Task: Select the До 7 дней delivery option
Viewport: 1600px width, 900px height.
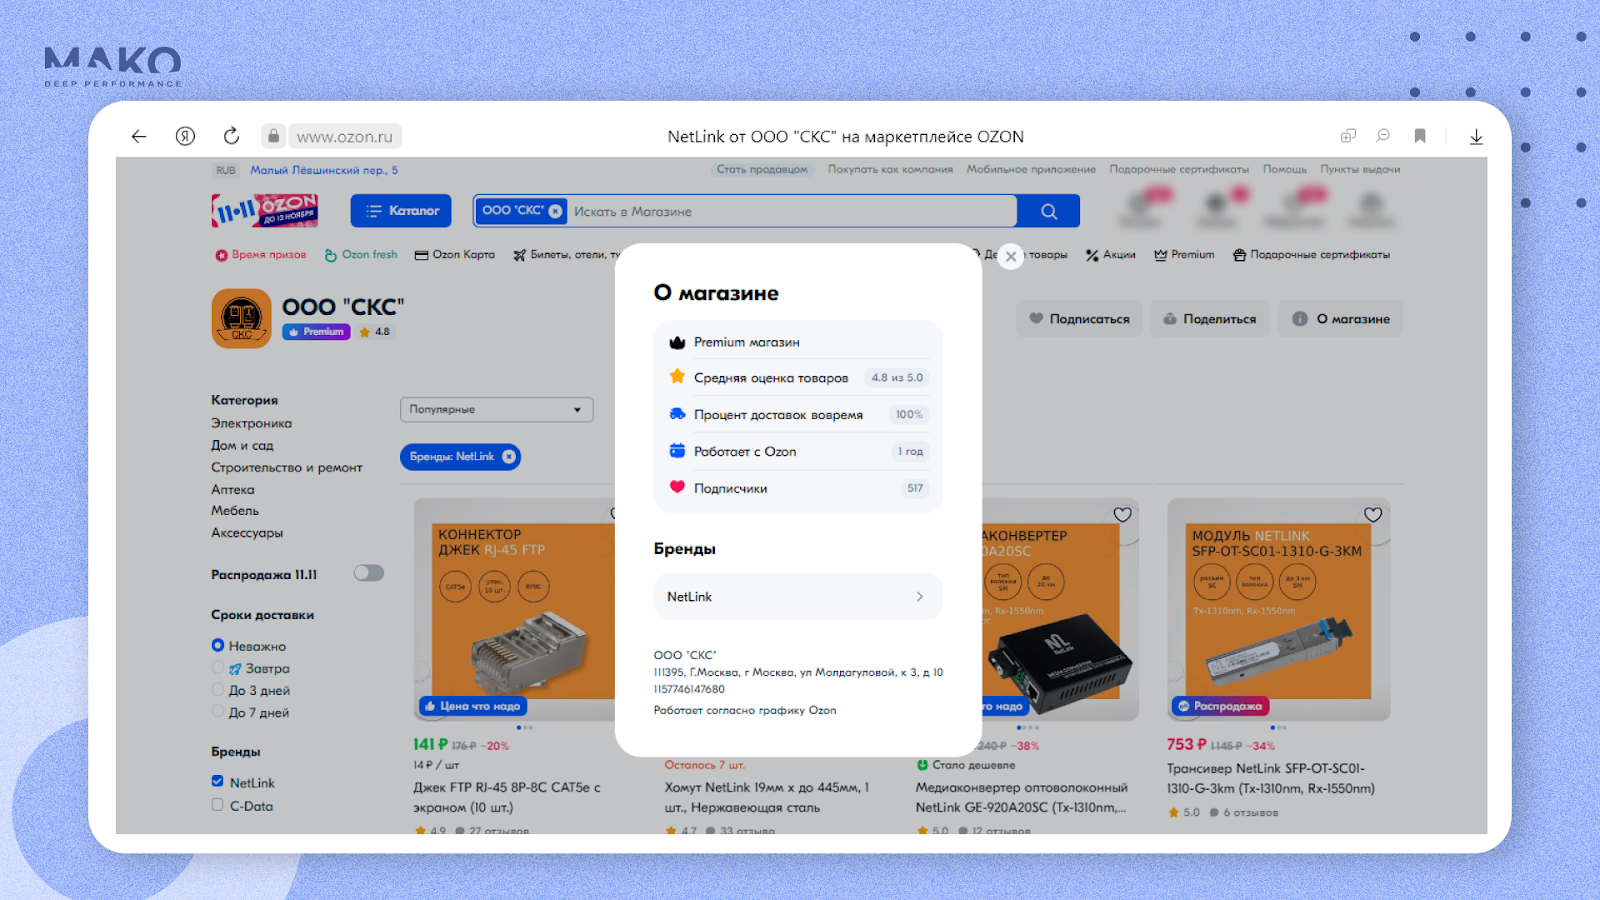Action: point(218,712)
